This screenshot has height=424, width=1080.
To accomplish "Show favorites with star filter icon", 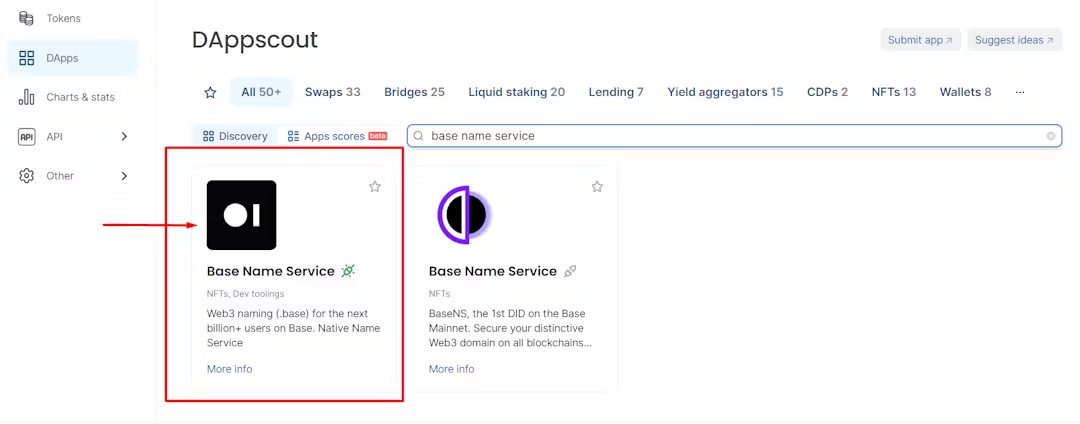I will coord(210,92).
